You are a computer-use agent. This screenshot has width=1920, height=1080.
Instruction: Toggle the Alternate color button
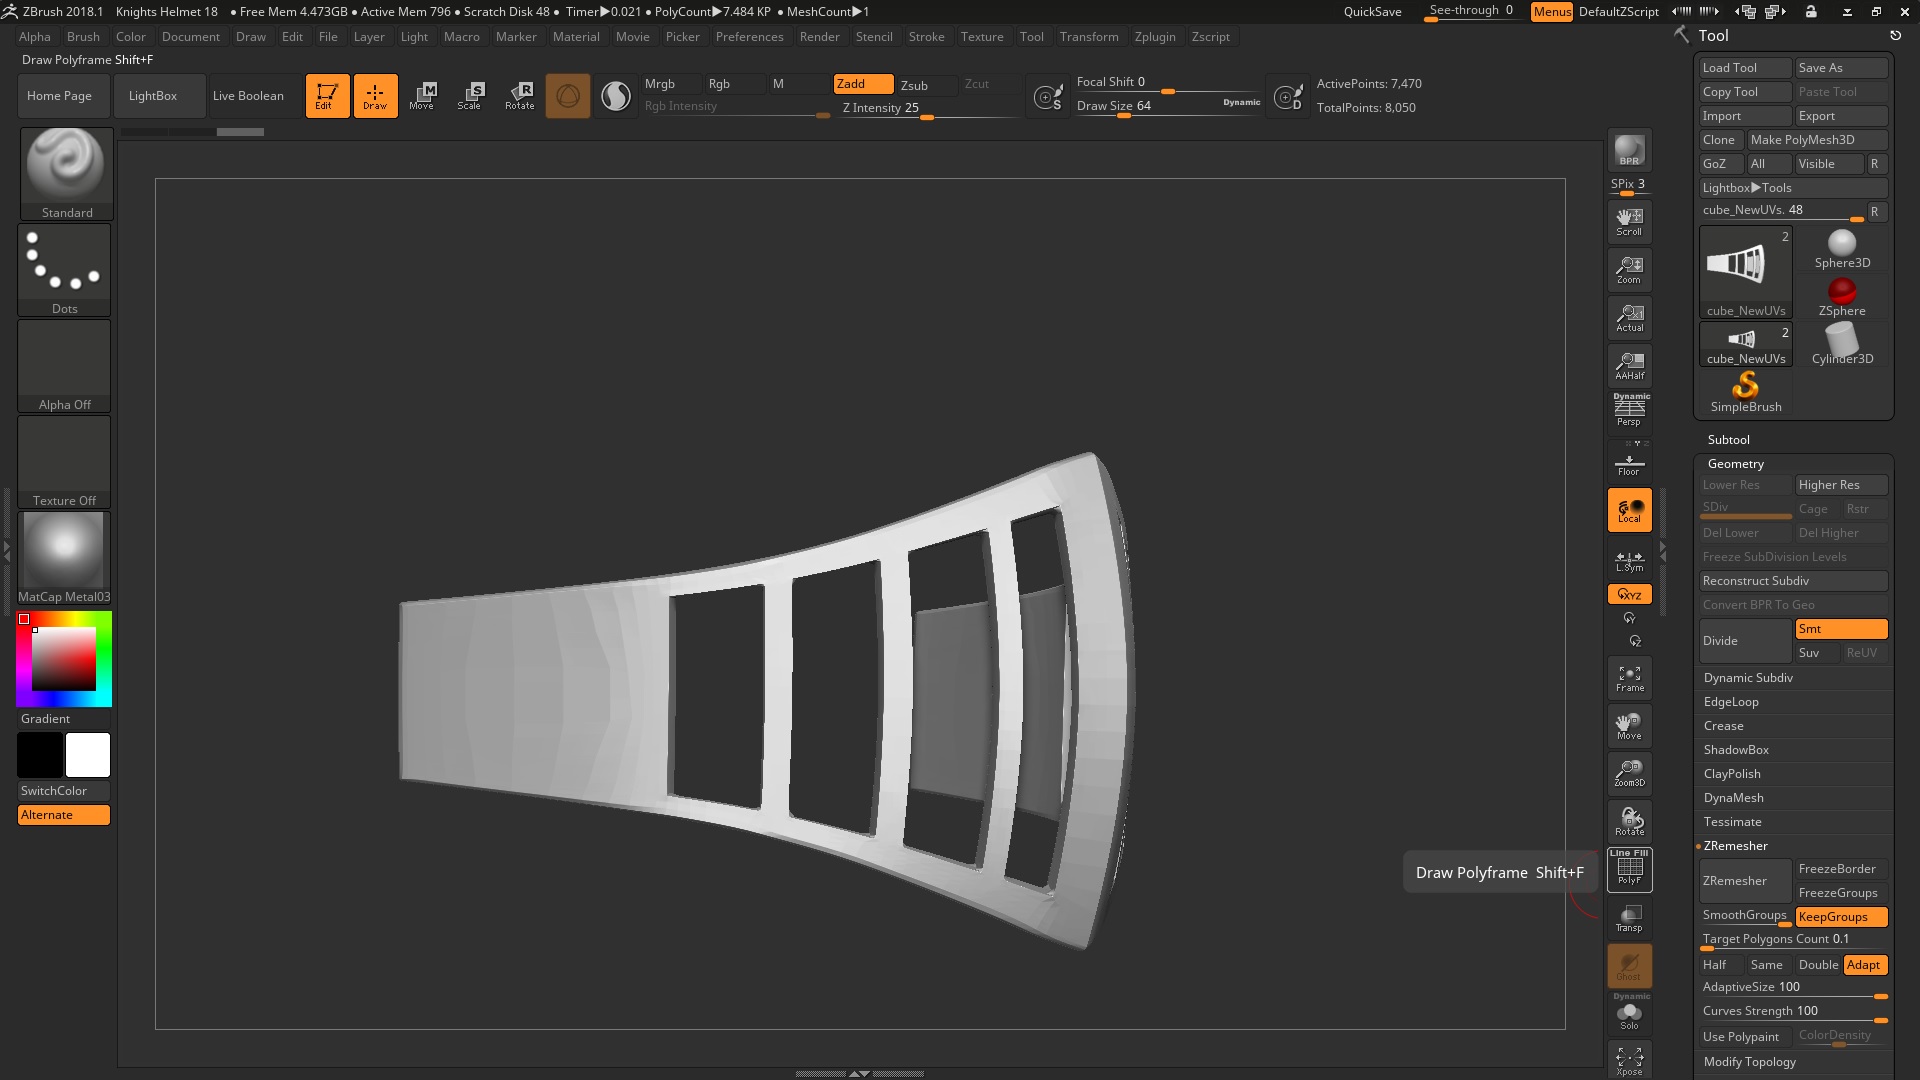64,815
